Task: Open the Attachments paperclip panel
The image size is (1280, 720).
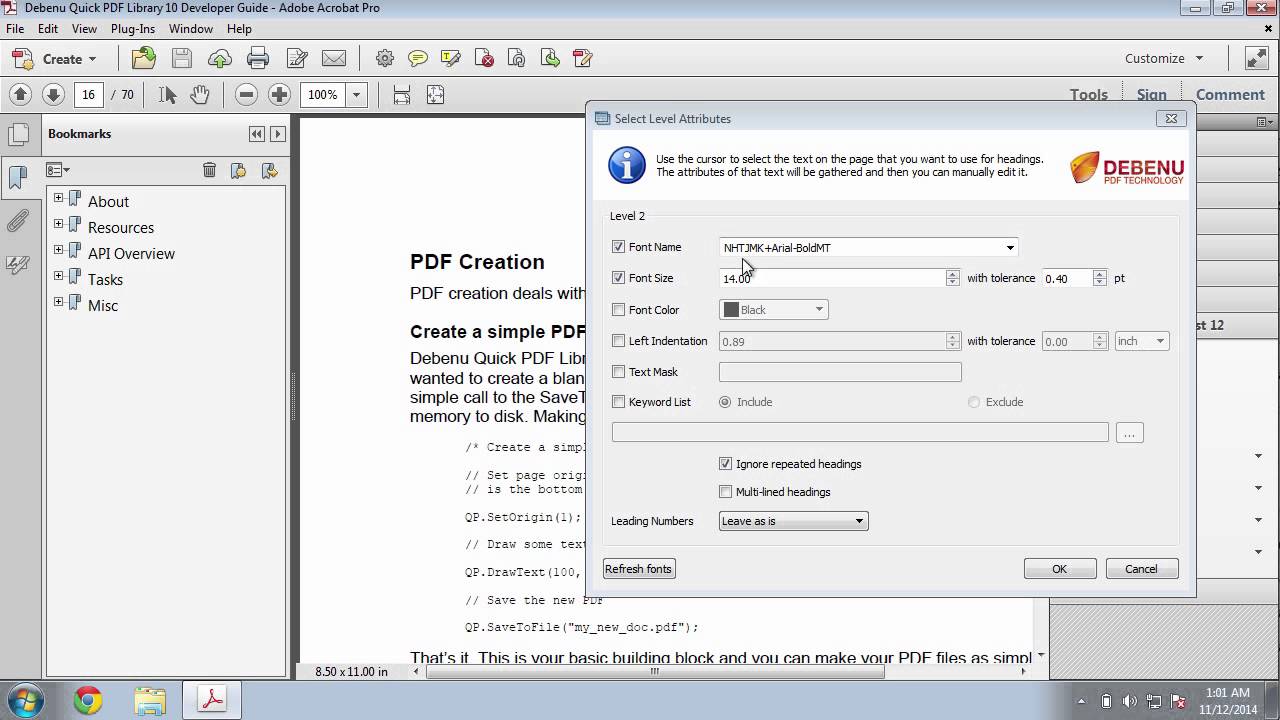Action: (x=18, y=221)
